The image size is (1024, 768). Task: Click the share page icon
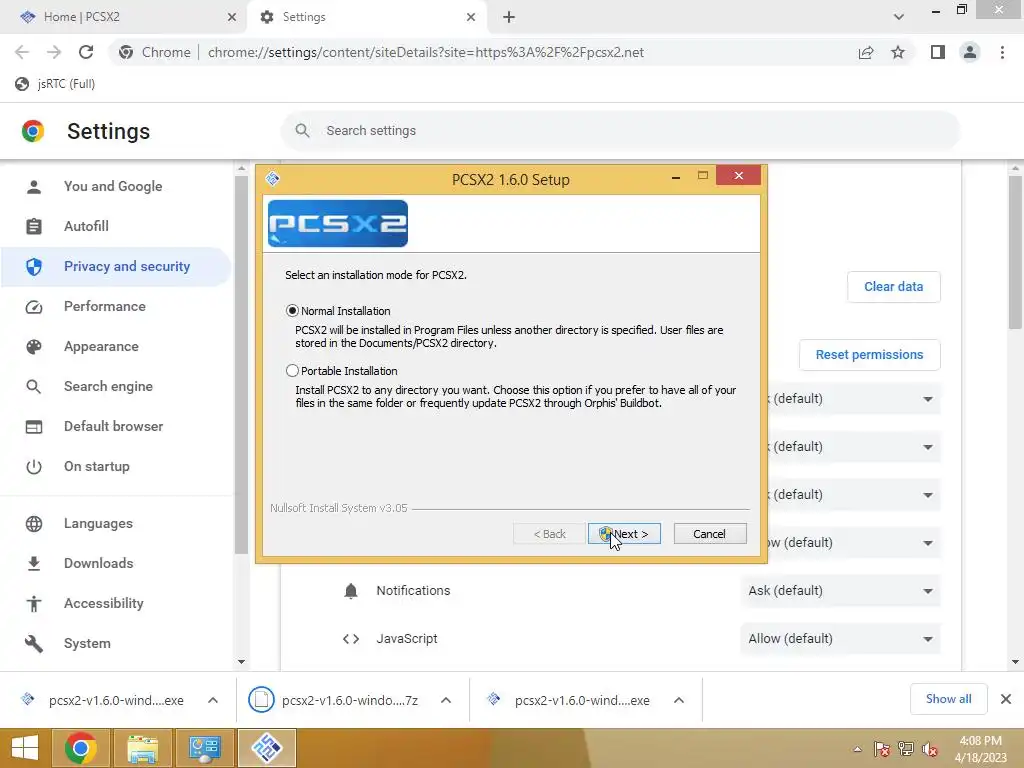point(866,52)
